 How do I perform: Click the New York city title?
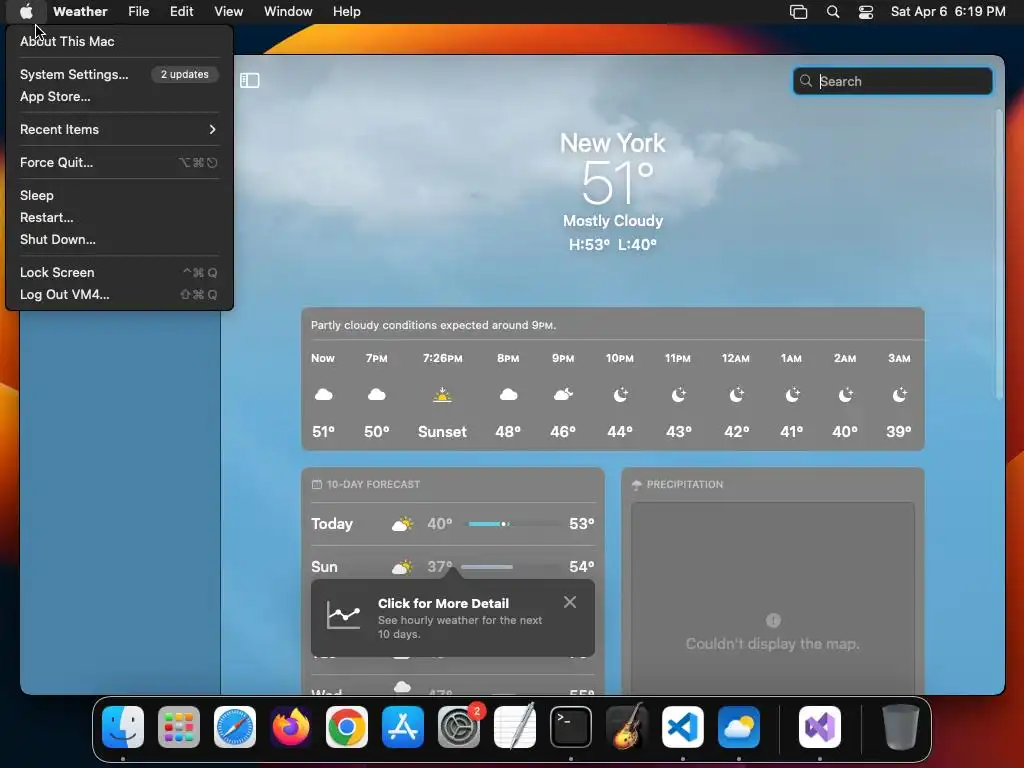tap(613, 143)
